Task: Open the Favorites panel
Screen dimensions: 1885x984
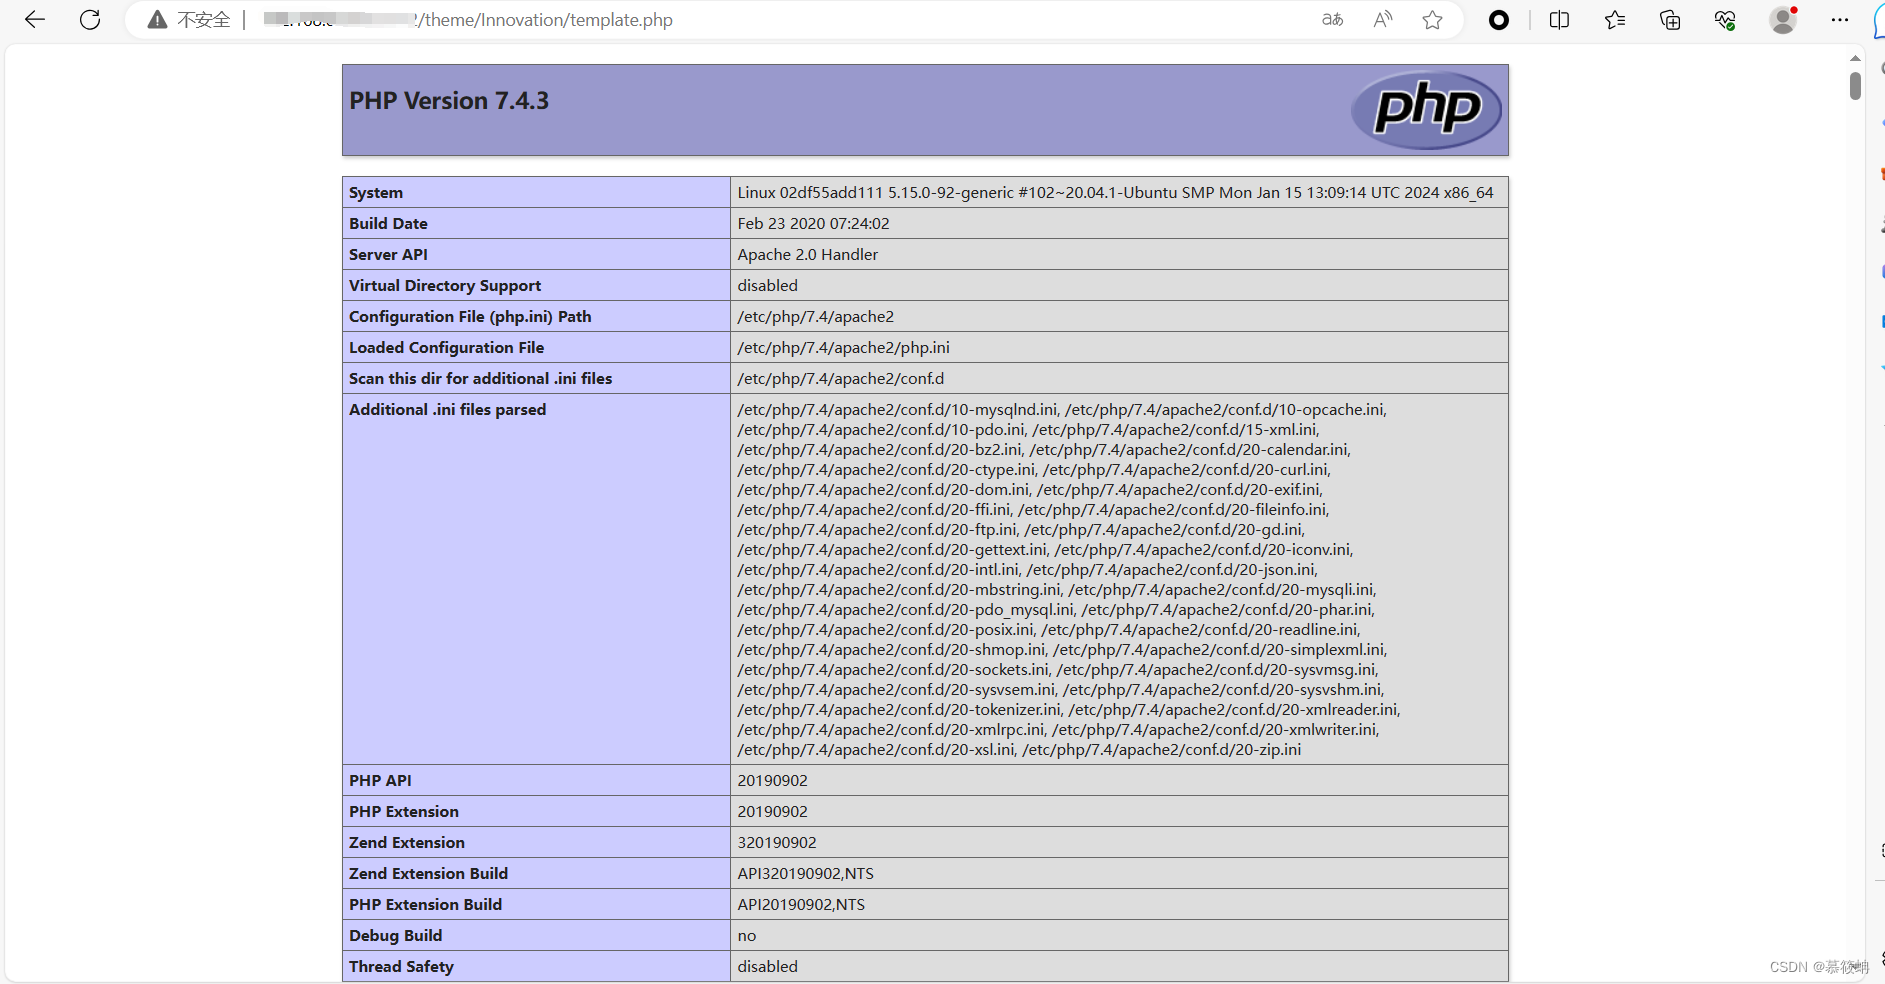Action: (x=1615, y=20)
